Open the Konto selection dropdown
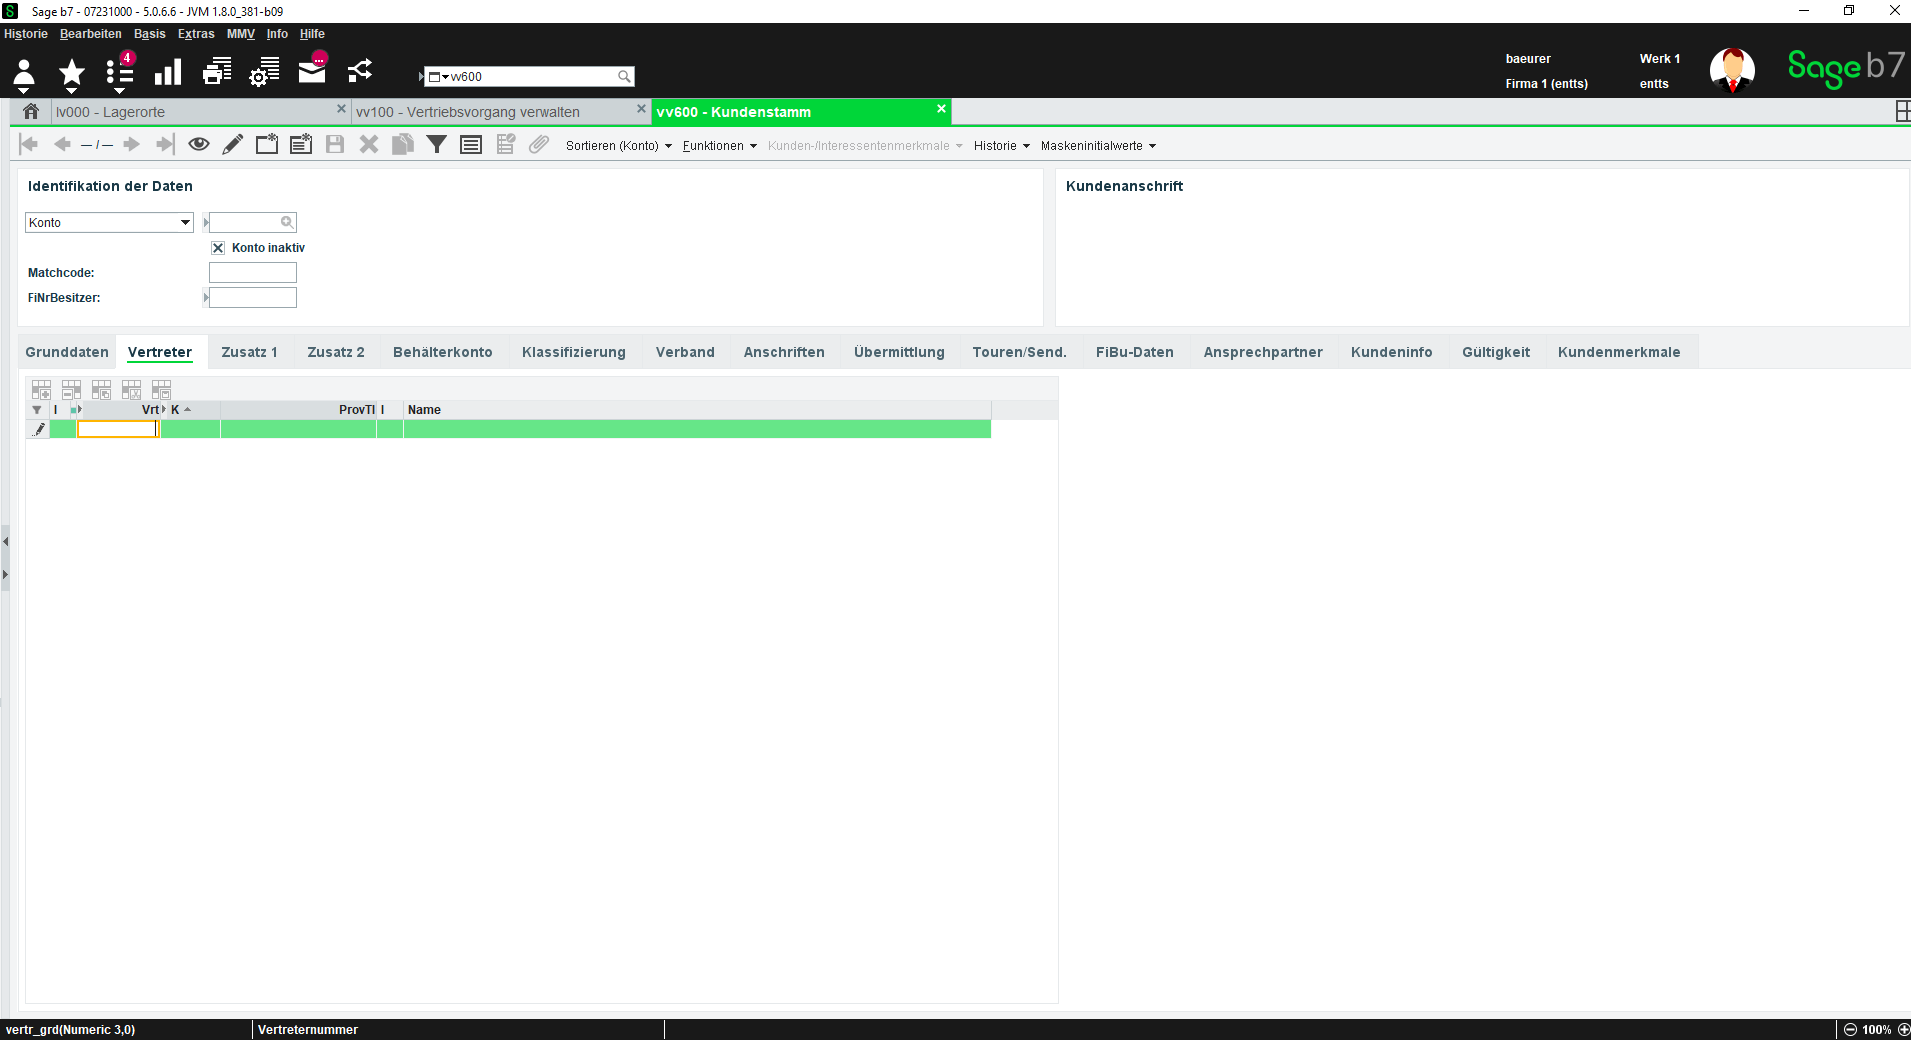The image size is (1911, 1040). (109, 222)
